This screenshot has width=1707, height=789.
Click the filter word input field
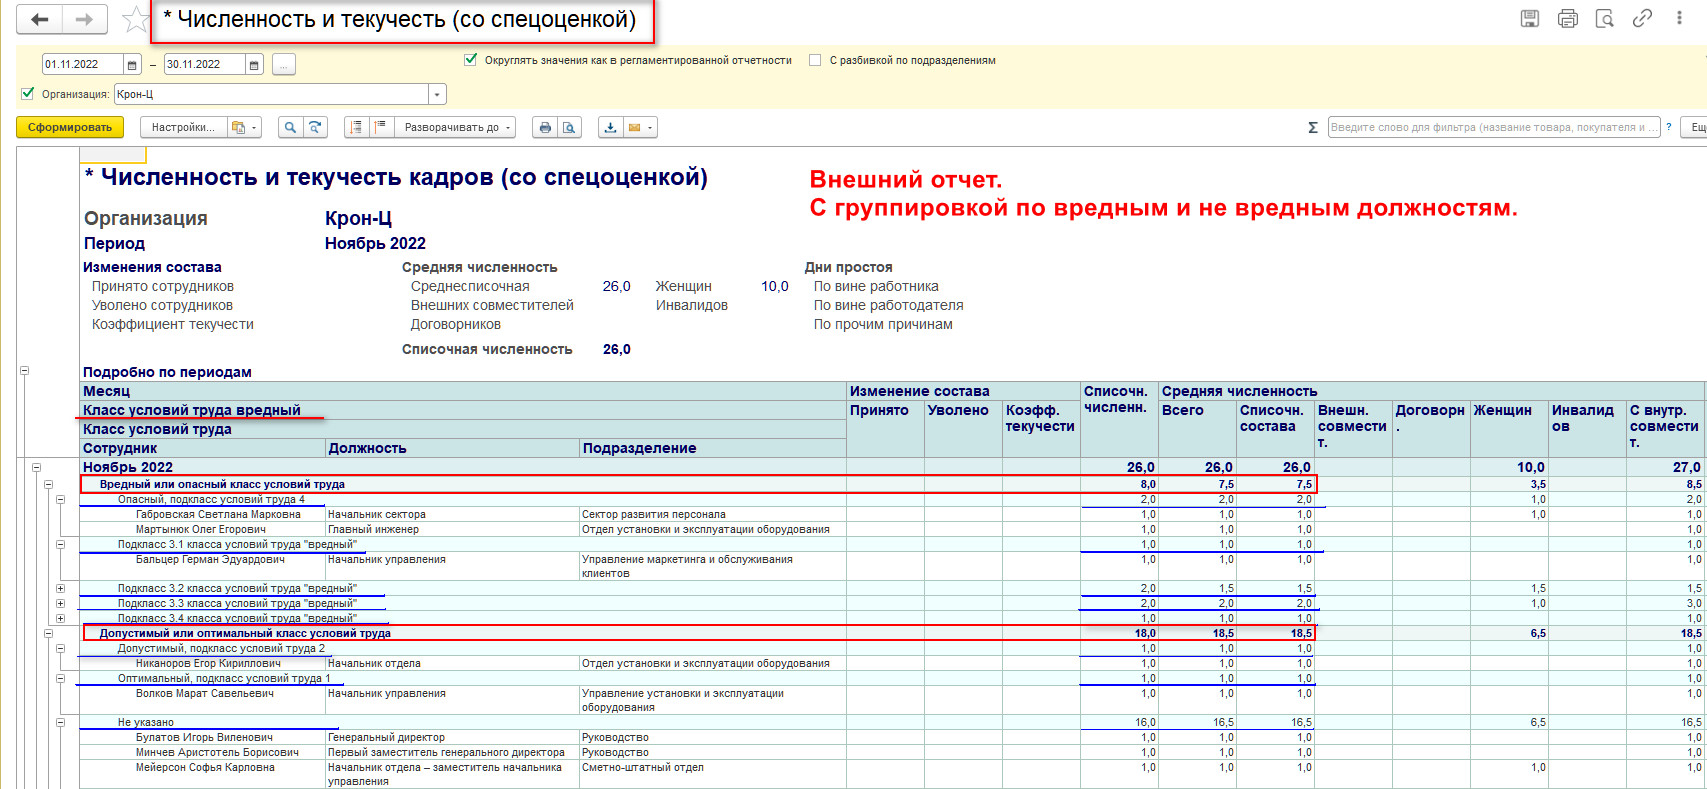tap(1494, 127)
